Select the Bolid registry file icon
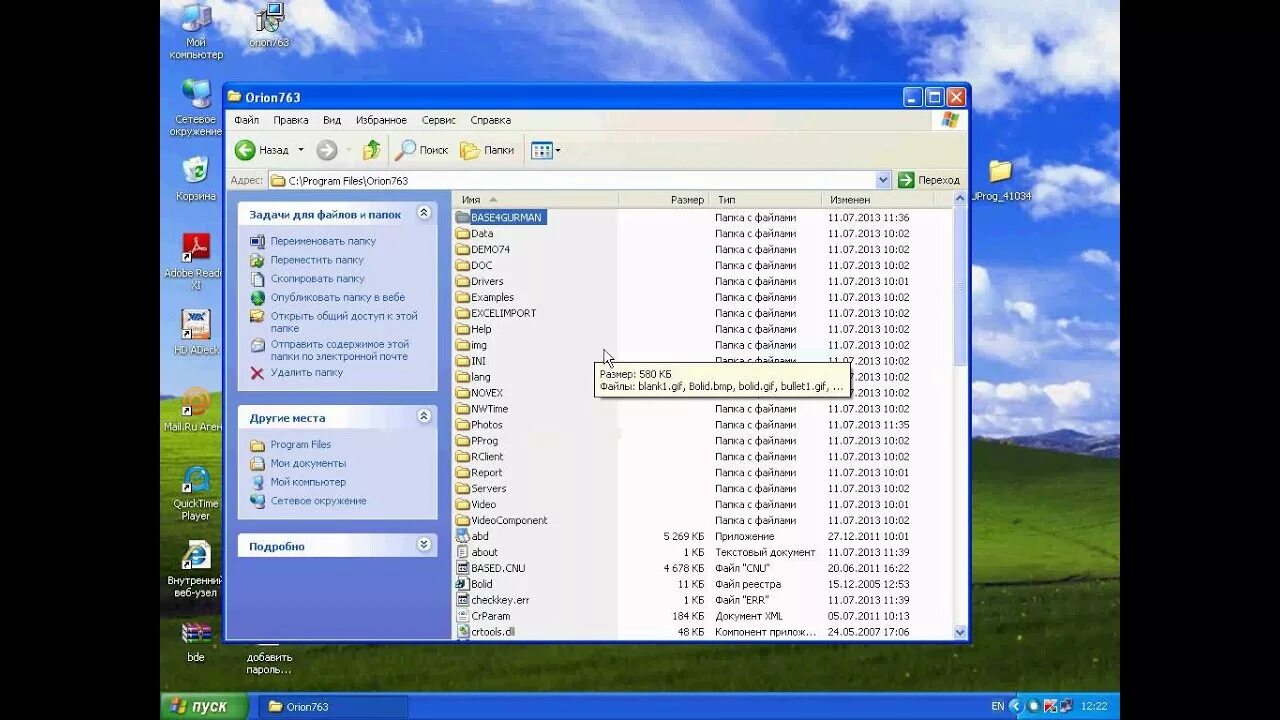 [462, 584]
